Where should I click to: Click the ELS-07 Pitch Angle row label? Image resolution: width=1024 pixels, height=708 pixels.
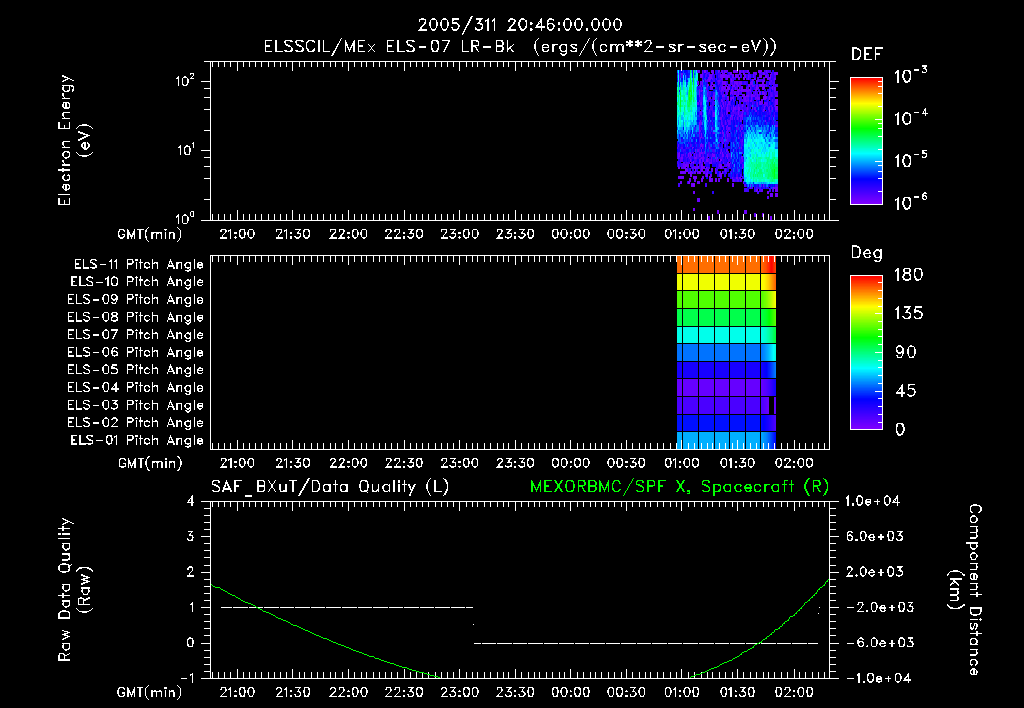(135, 334)
